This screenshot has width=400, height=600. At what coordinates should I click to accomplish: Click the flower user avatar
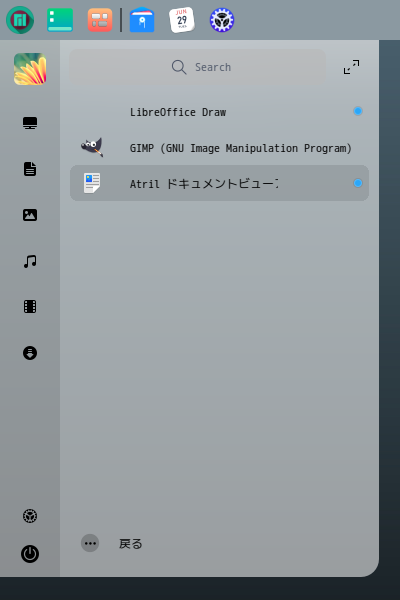tap(30, 69)
